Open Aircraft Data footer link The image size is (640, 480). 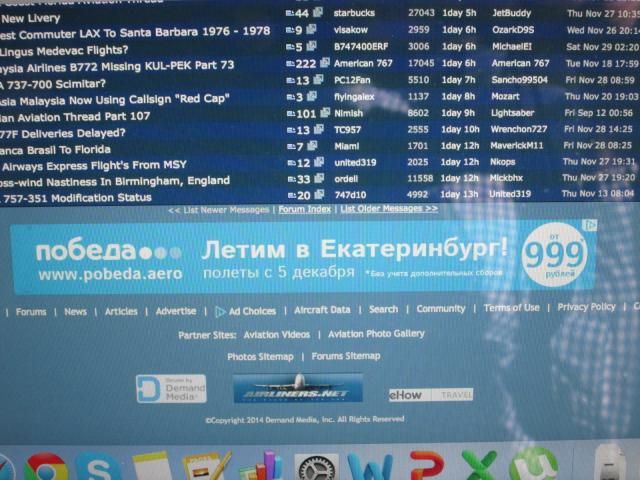(322, 310)
